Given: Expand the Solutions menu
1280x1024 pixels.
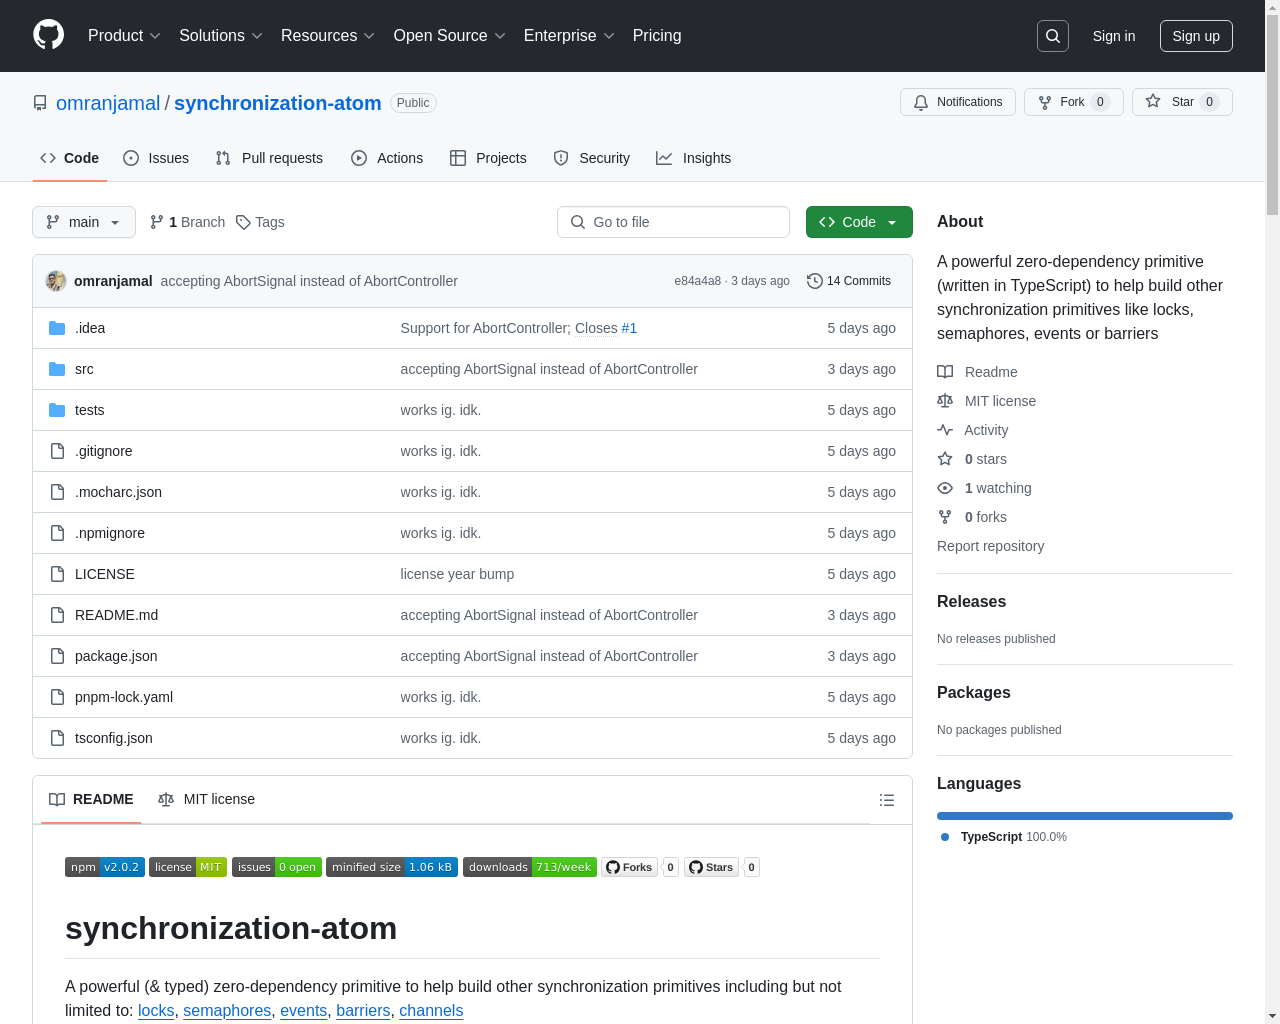Looking at the screenshot, I should 221,36.
